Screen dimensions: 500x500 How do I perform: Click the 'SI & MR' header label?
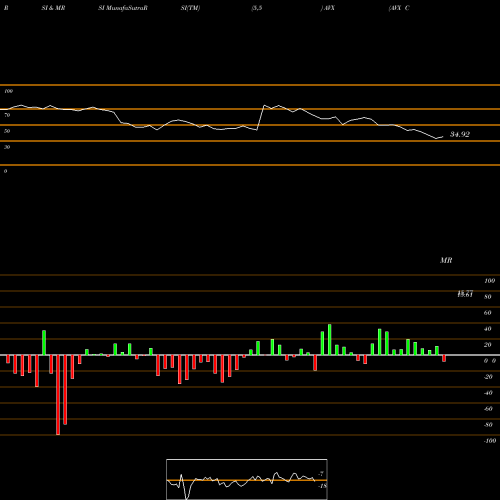53,8
